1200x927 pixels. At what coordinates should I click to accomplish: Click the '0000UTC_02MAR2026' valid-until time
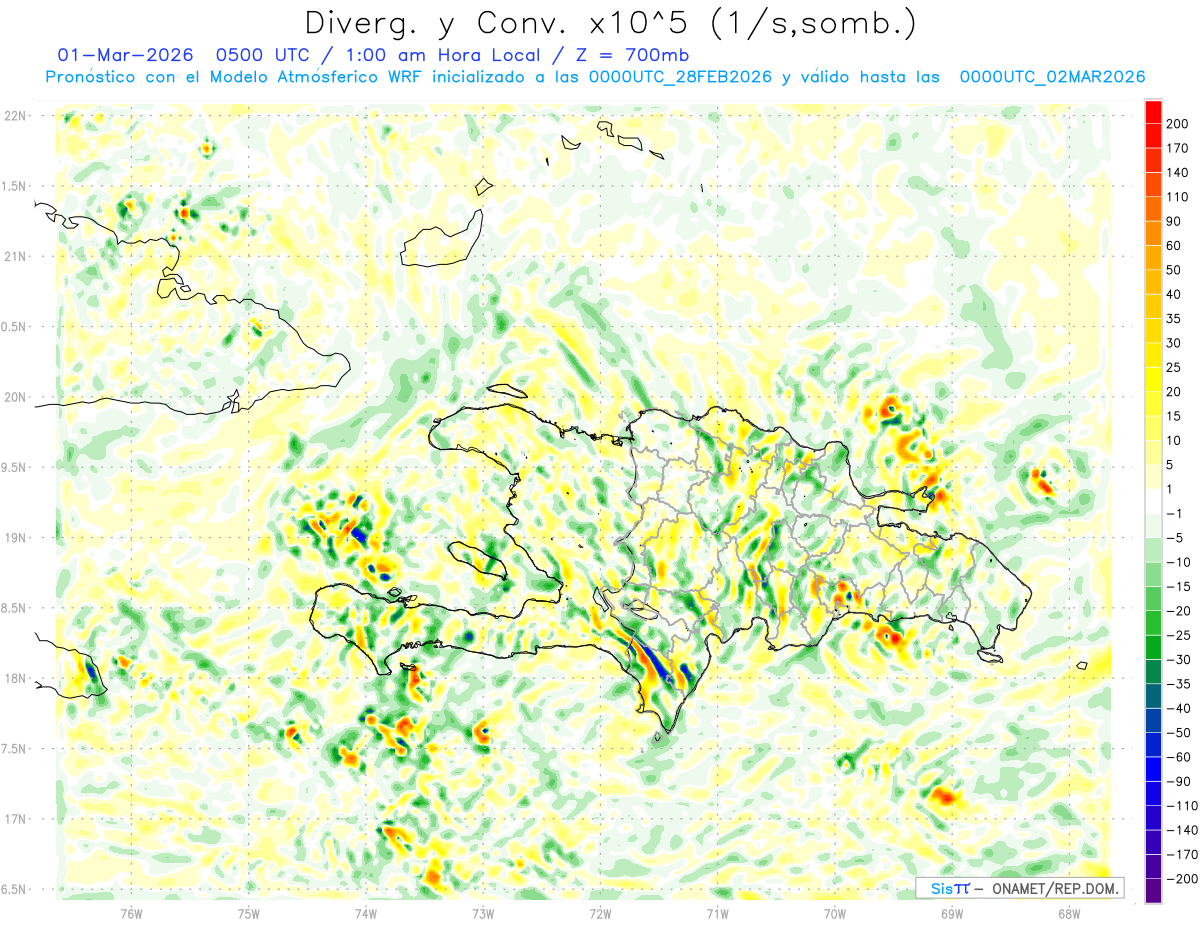click(x=1052, y=77)
